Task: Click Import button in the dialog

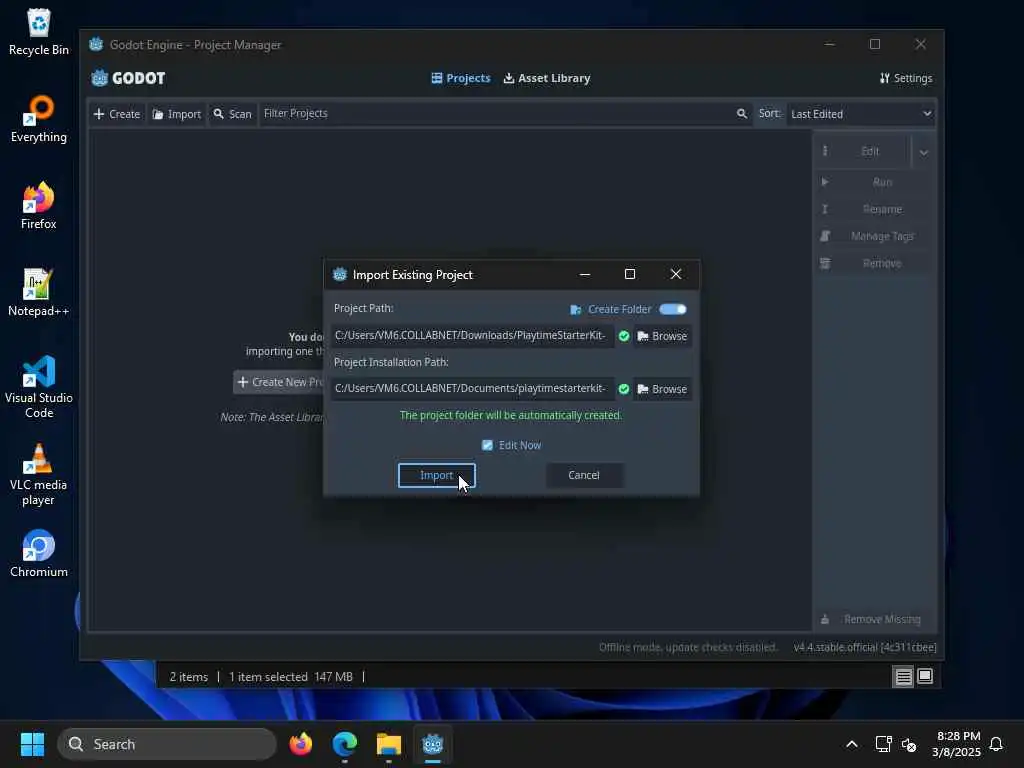Action: 436,475
